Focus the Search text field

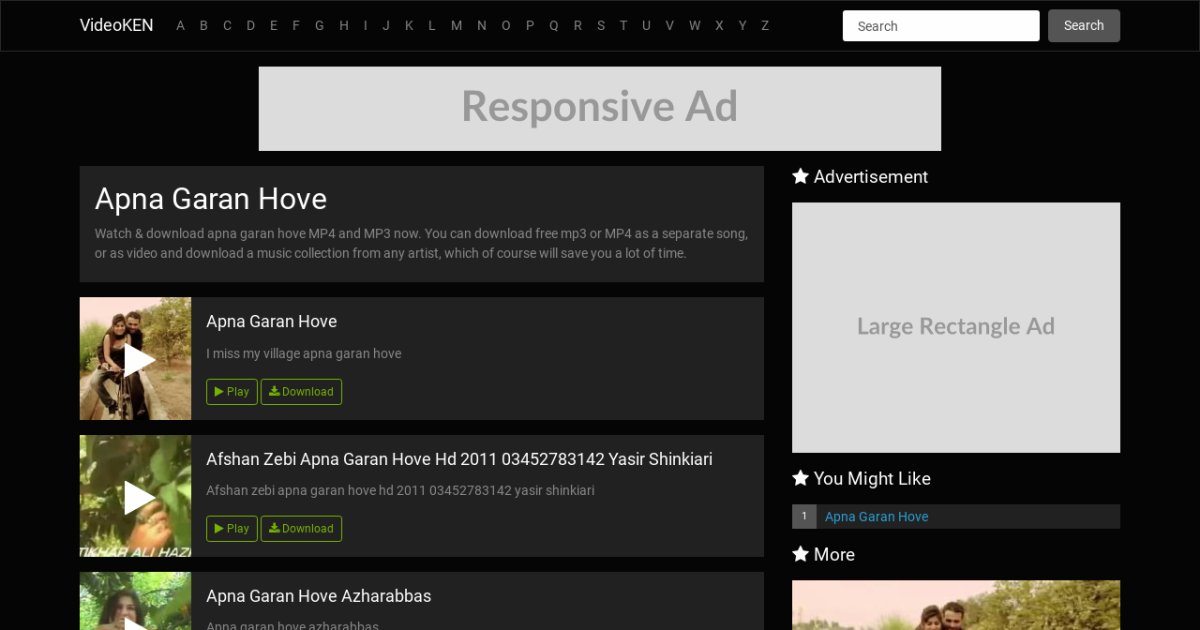tap(940, 26)
